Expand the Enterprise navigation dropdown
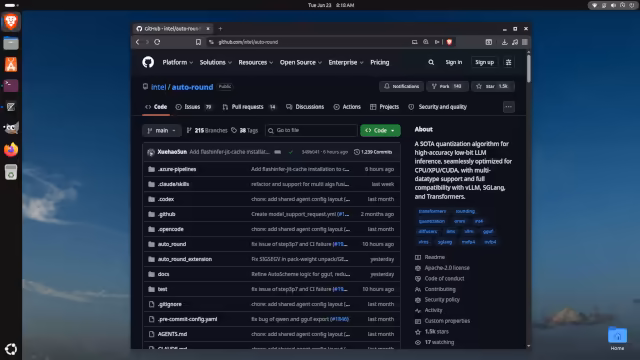 tap(346, 62)
